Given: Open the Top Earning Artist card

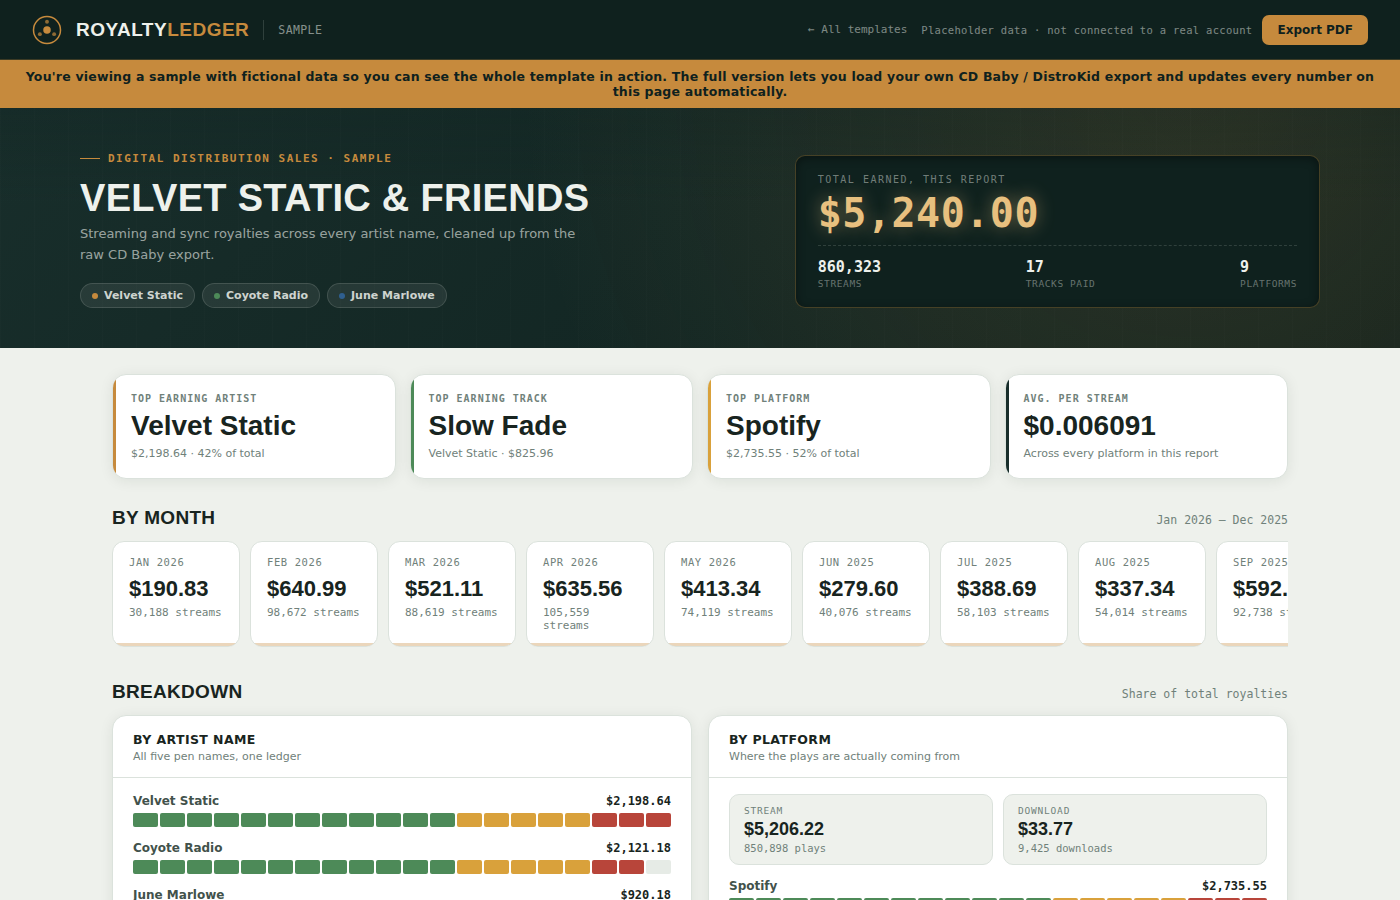Looking at the screenshot, I should (254, 426).
